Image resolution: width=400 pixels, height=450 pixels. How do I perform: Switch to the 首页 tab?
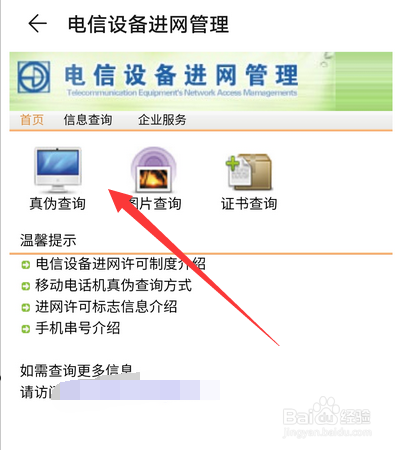coord(32,120)
